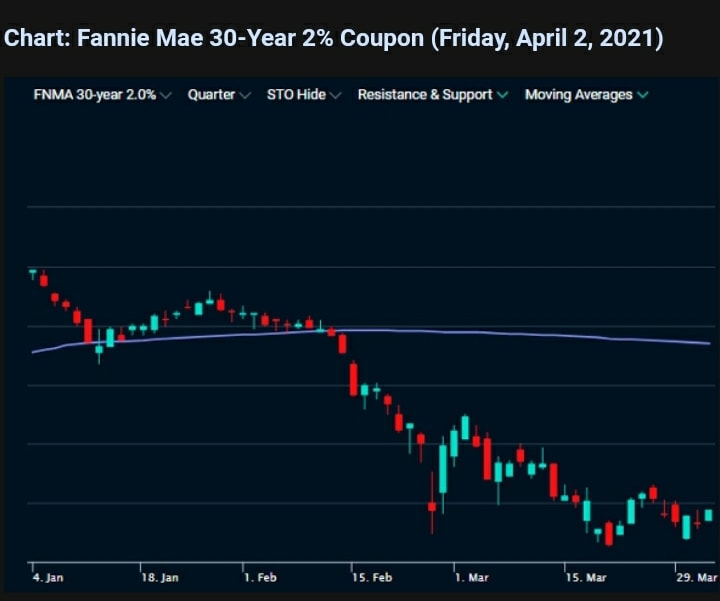Click the chevron next to STO Hide
Viewport: 720px width, 601px height.
tap(335, 95)
